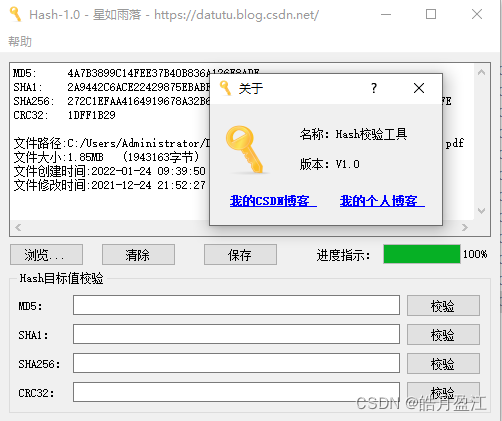Click the CRC32 value 1DFF1B29
502x421 pixels.
tap(92, 115)
